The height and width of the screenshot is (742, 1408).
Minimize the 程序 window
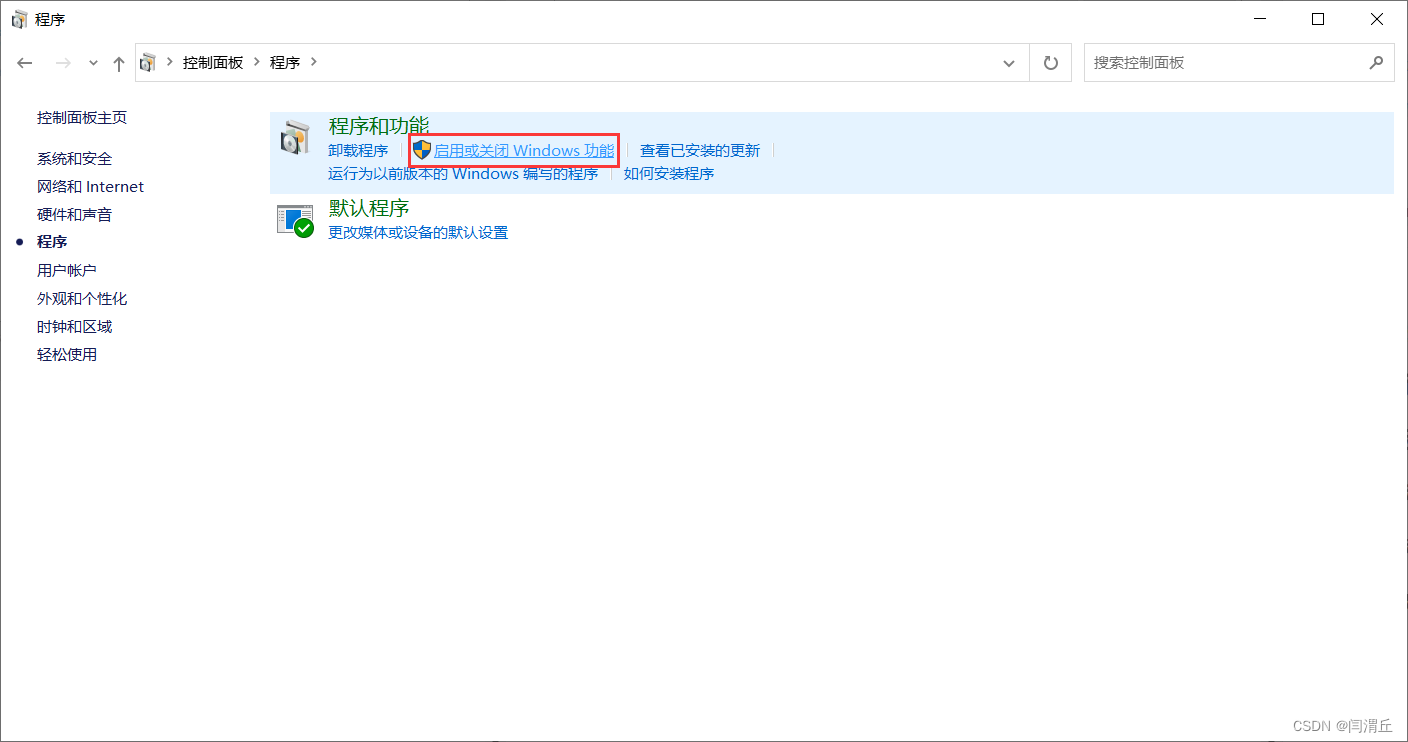point(1260,19)
